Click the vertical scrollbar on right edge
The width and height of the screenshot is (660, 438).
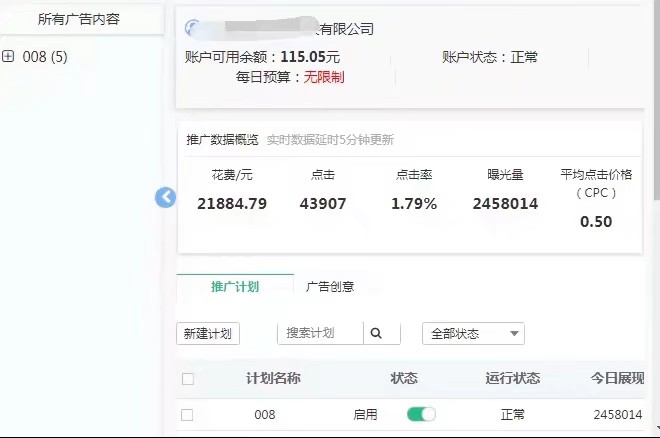(x=657, y=101)
